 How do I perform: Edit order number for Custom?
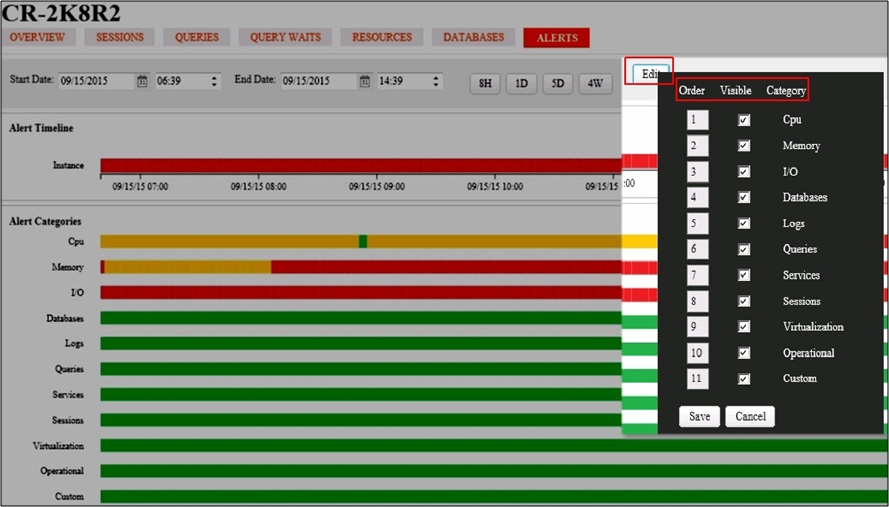[x=697, y=379]
